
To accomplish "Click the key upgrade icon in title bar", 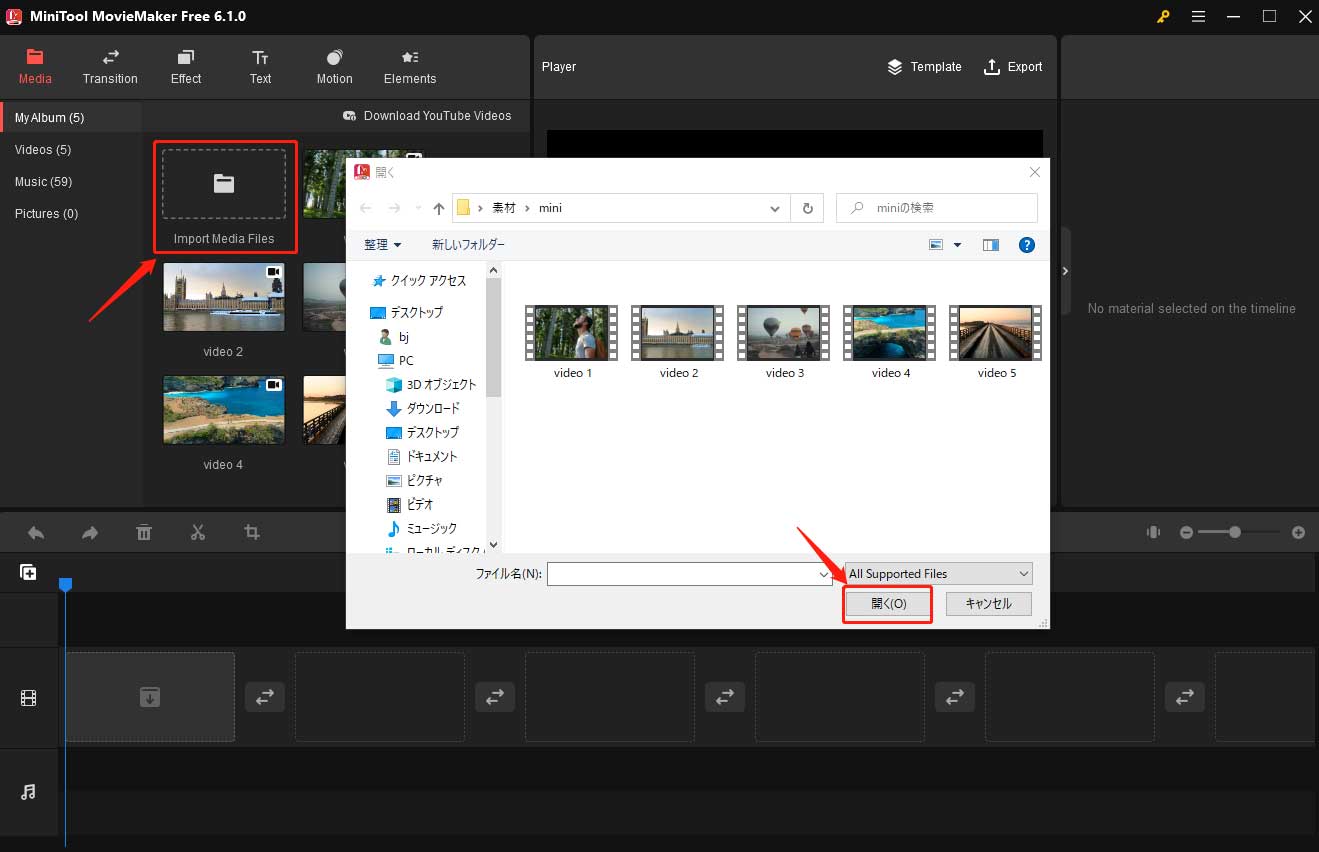I will coord(1163,16).
